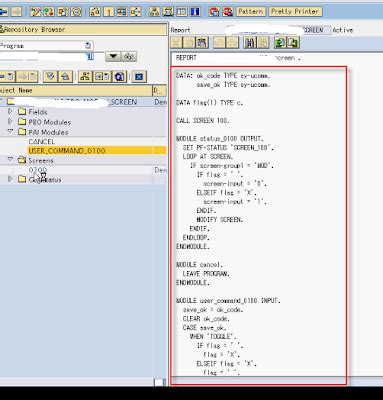Viewport: 383px width, 400px height.
Task: Click the hierarchy object list icon
Action: 85,77
